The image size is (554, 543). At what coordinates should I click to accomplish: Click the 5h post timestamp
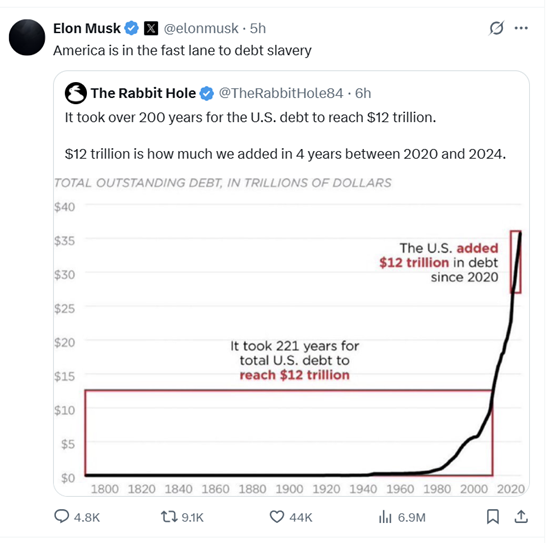pyautogui.click(x=258, y=28)
